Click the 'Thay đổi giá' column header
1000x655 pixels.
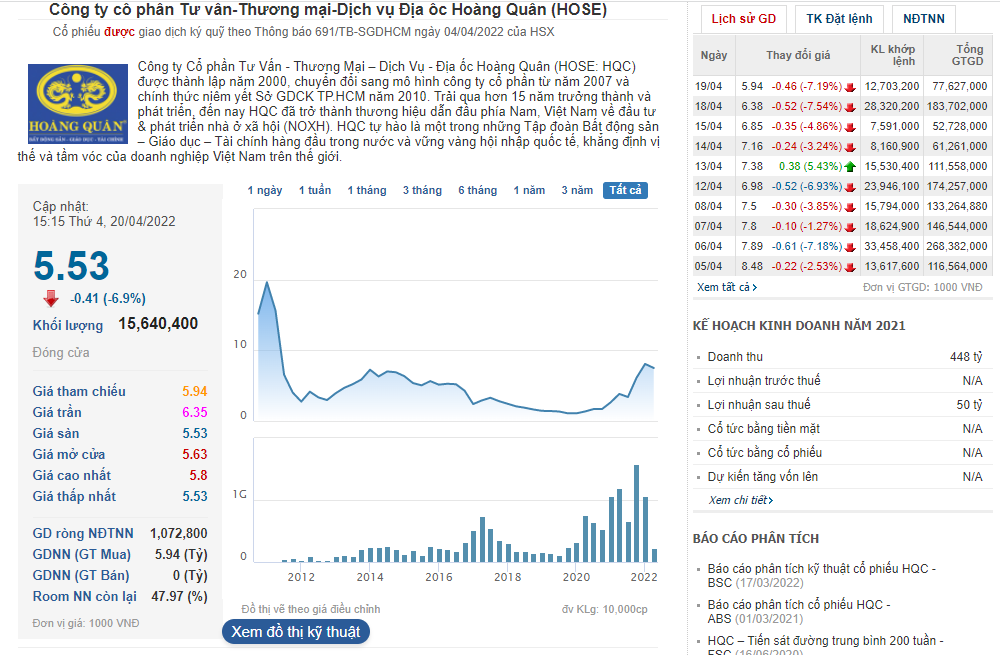[798, 55]
